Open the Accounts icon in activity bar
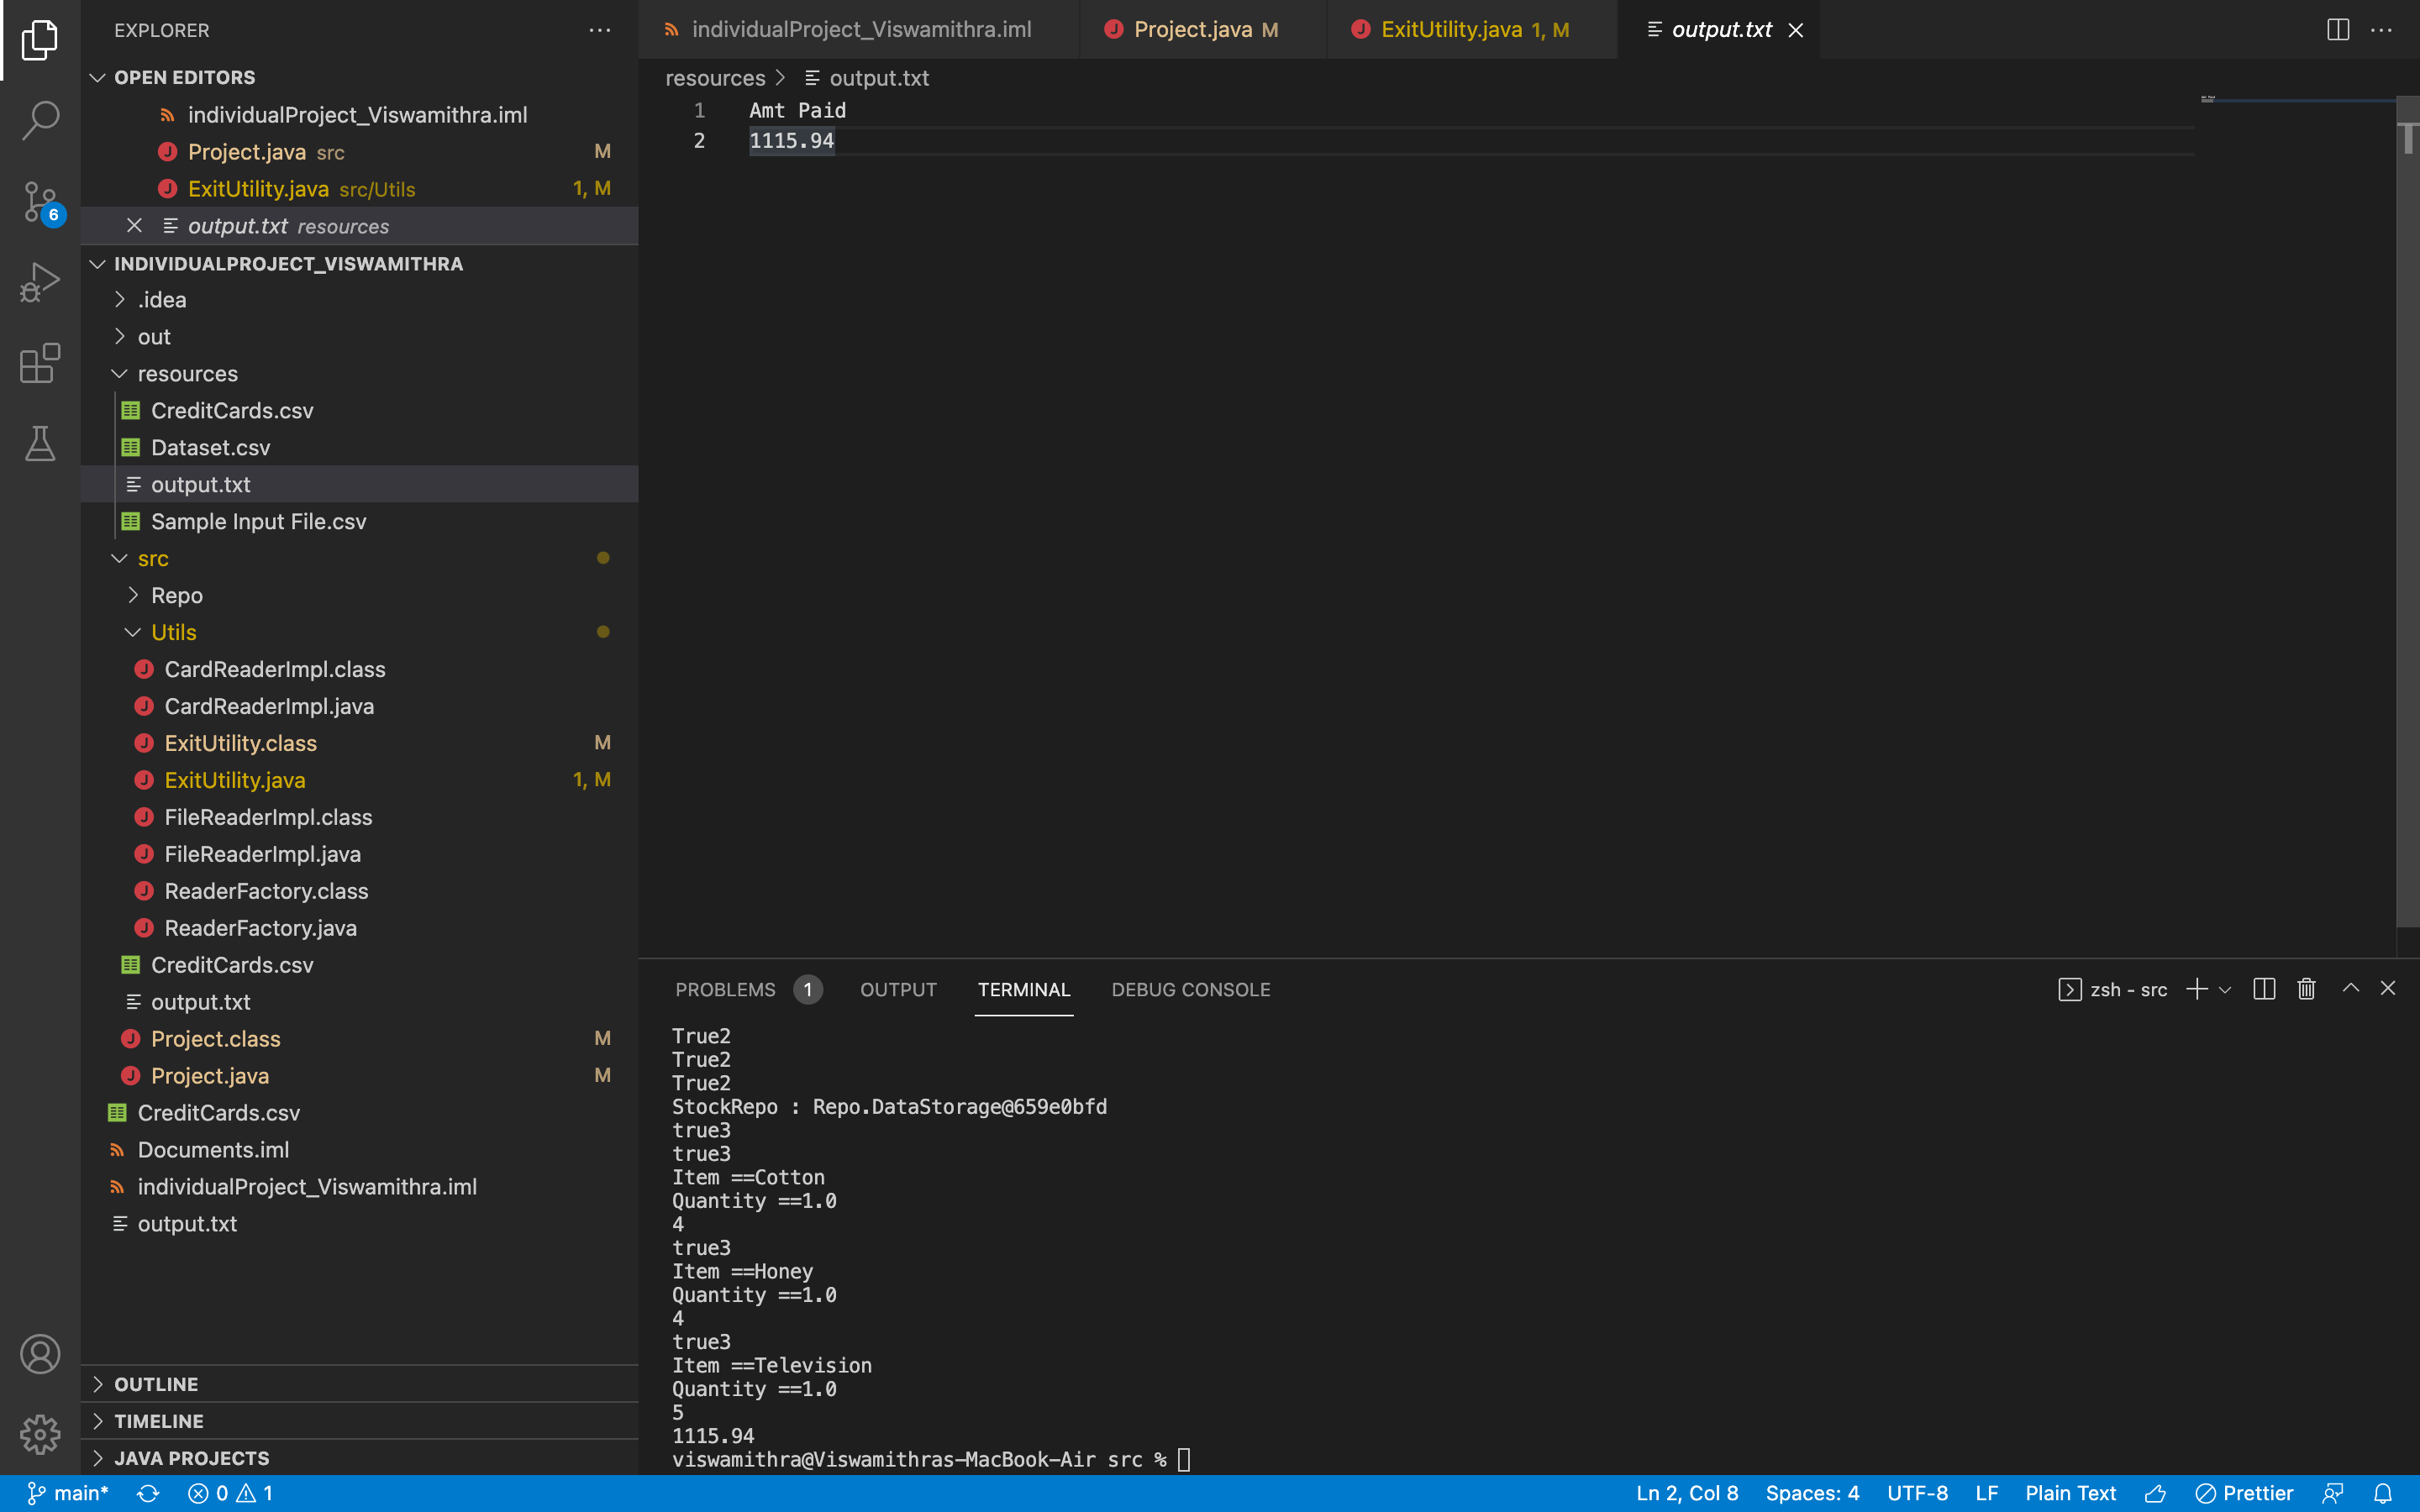This screenshot has width=2420, height=1512. (40, 1354)
